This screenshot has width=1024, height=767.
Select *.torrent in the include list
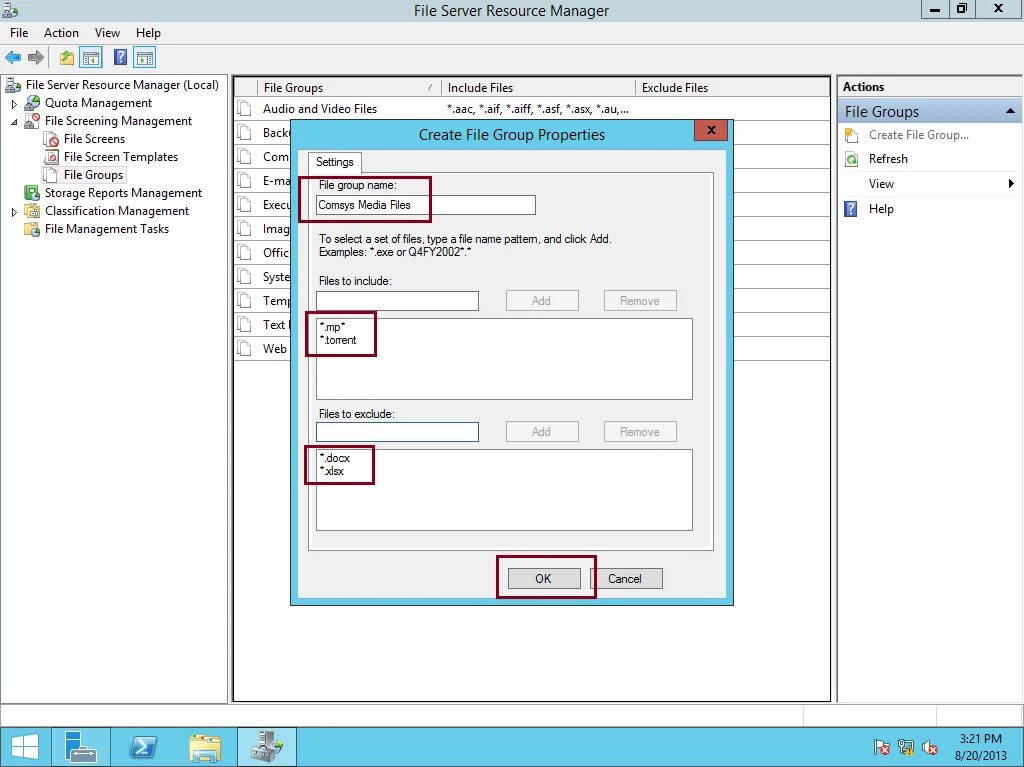[338, 340]
